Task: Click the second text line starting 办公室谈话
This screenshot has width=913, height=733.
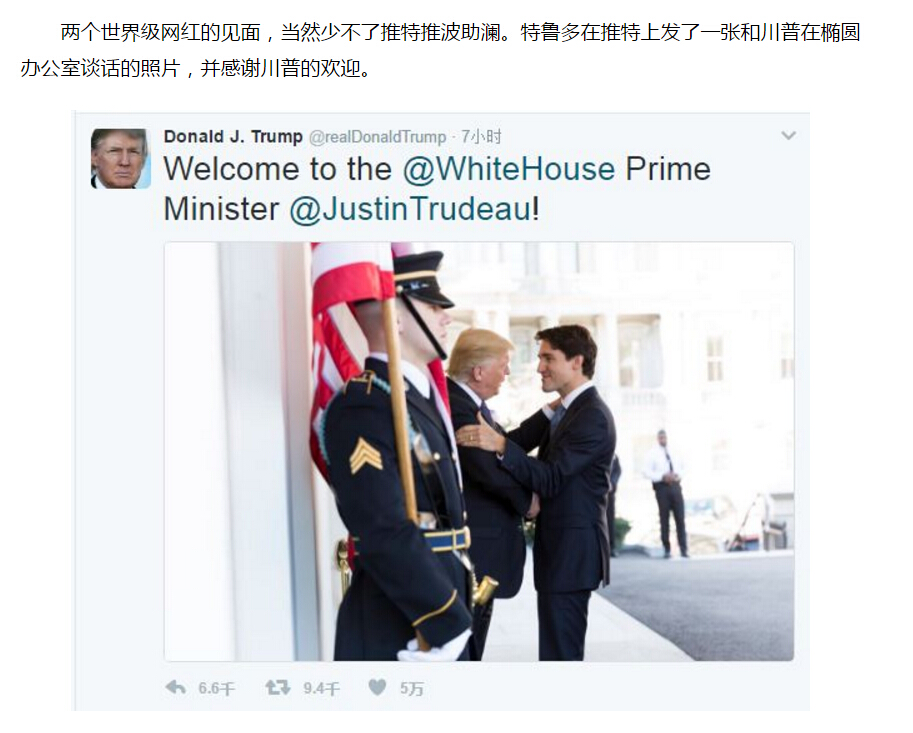Action: pos(196,69)
